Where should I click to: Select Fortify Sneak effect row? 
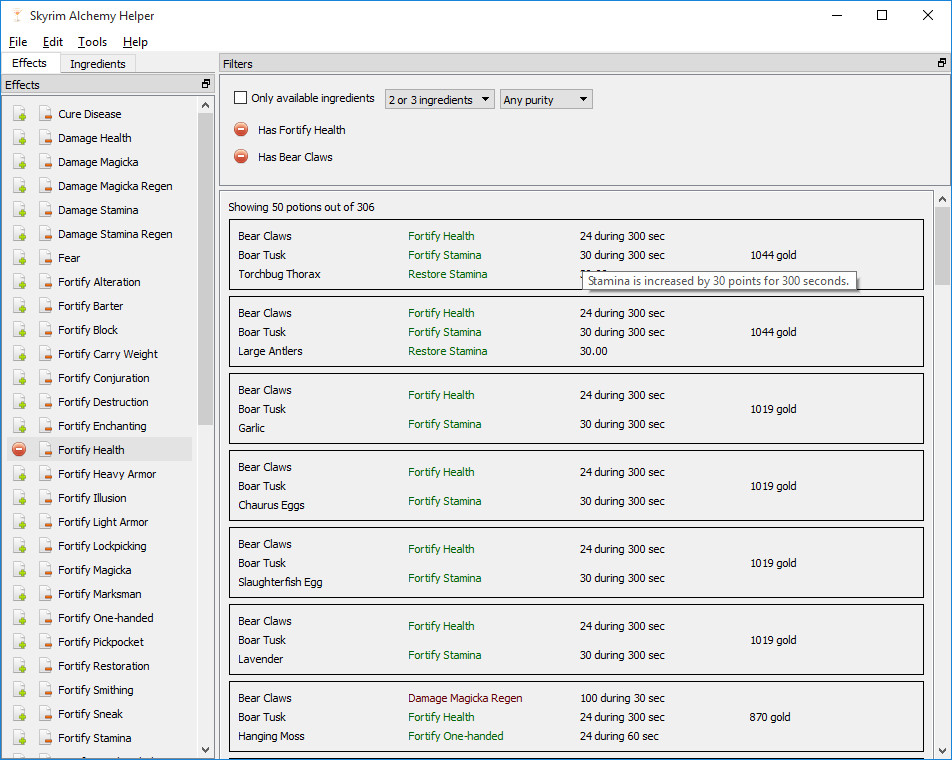(90, 714)
